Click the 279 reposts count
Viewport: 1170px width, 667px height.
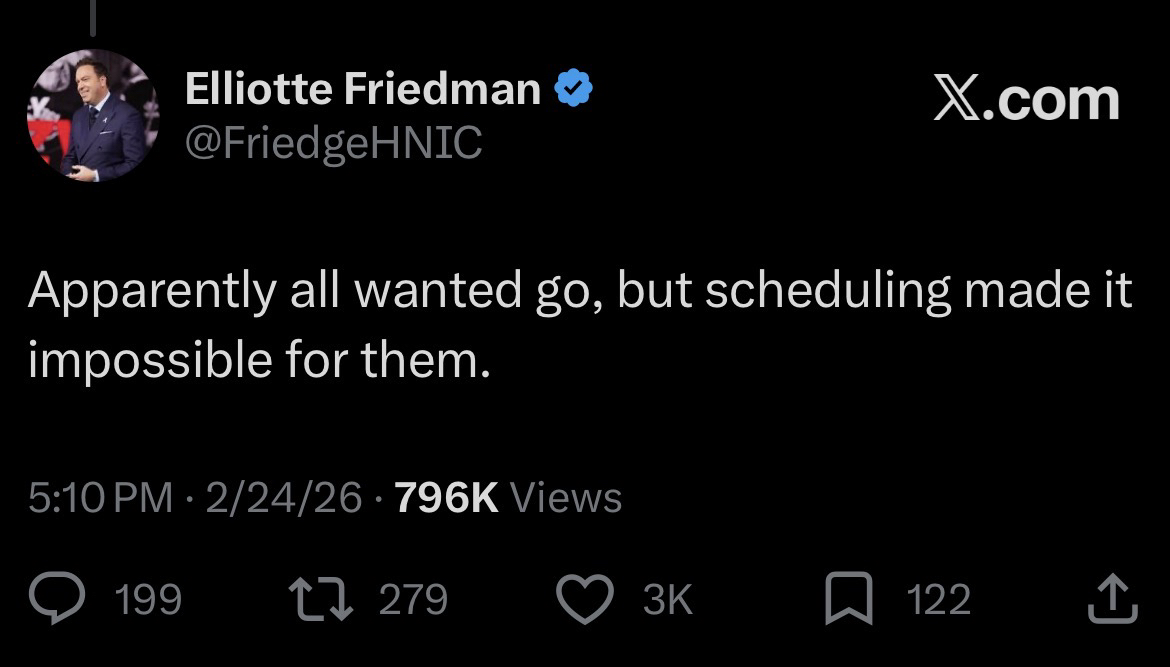[x=413, y=599]
